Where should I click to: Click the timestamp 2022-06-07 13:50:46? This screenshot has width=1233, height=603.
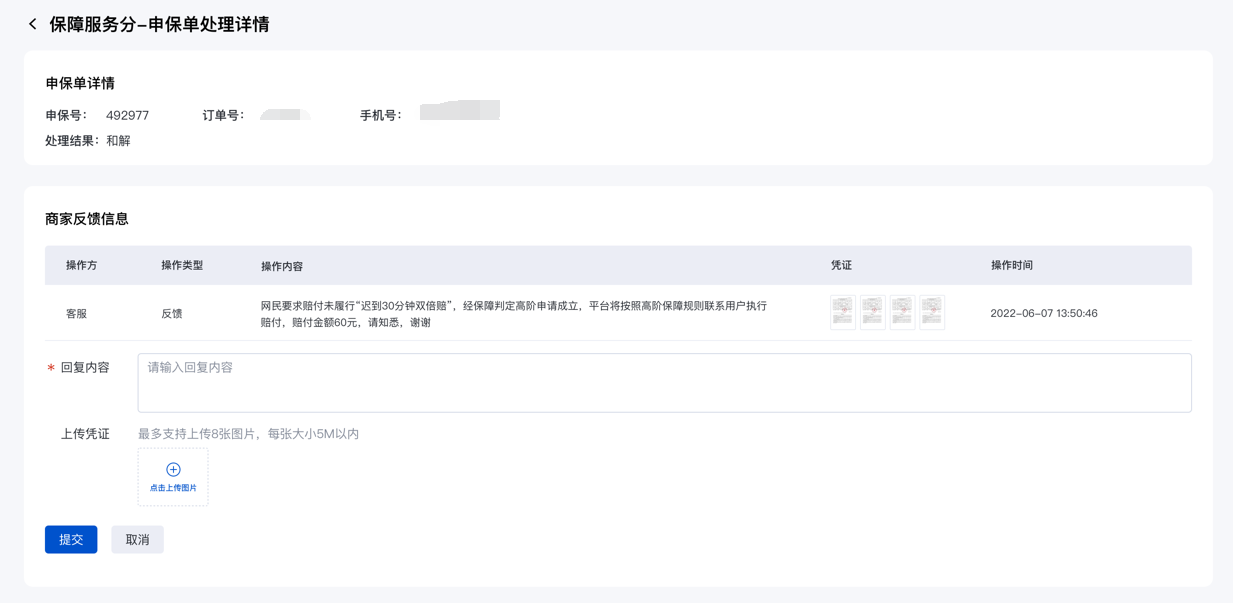point(1043,314)
